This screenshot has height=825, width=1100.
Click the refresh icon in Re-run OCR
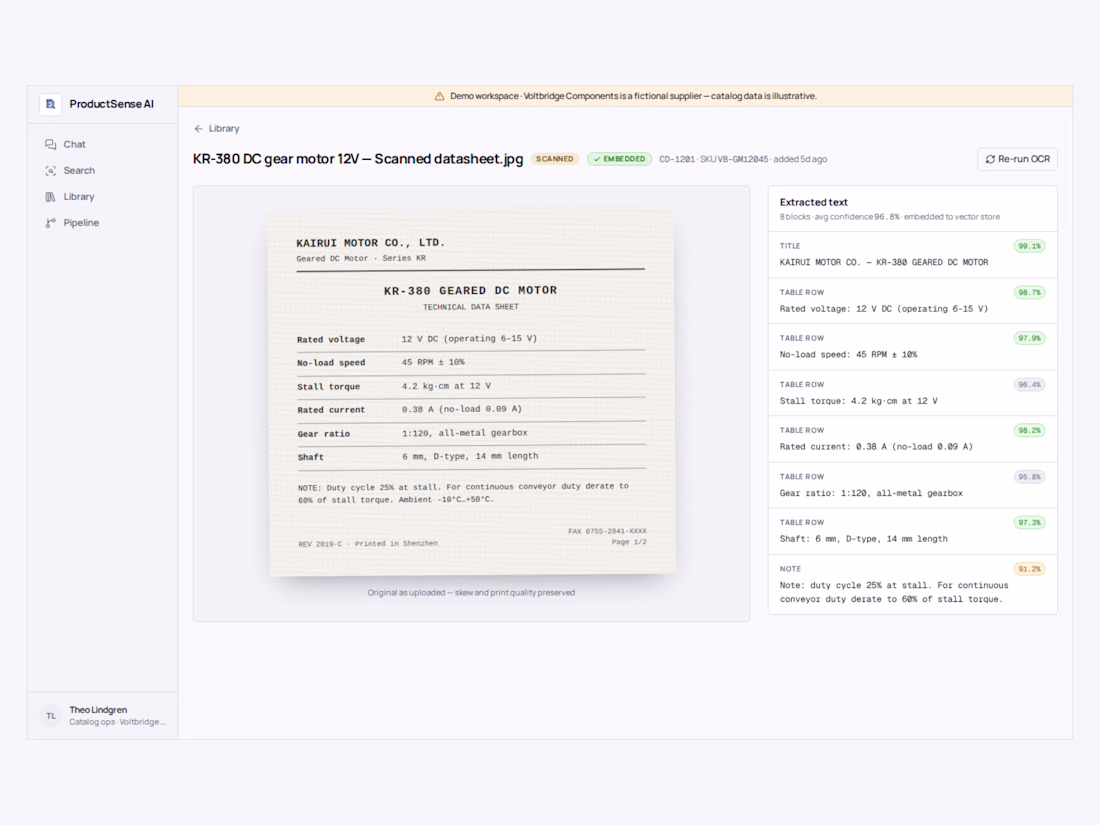(990, 159)
